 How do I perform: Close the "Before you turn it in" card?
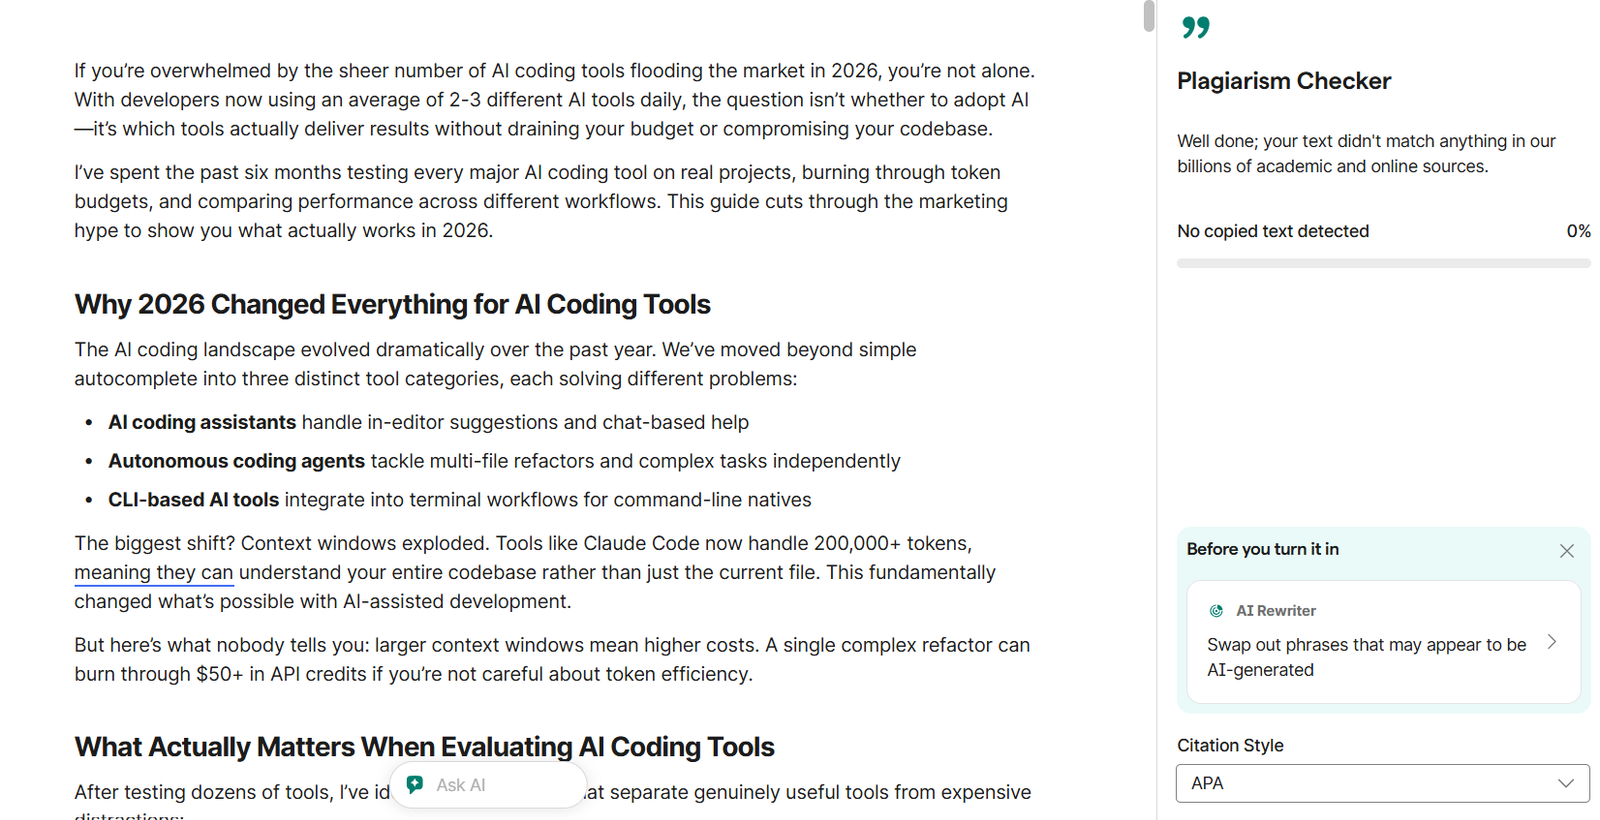[x=1566, y=551]
